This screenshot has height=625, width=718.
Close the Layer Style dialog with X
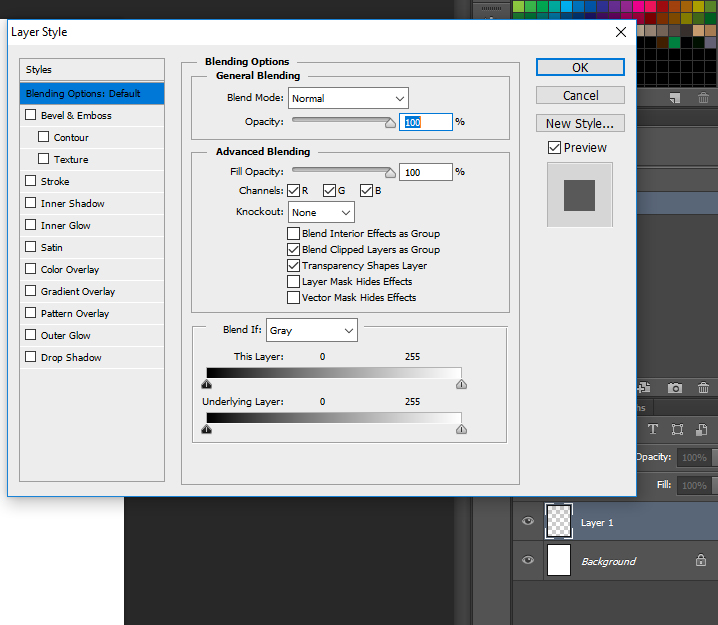click(621, 32)
